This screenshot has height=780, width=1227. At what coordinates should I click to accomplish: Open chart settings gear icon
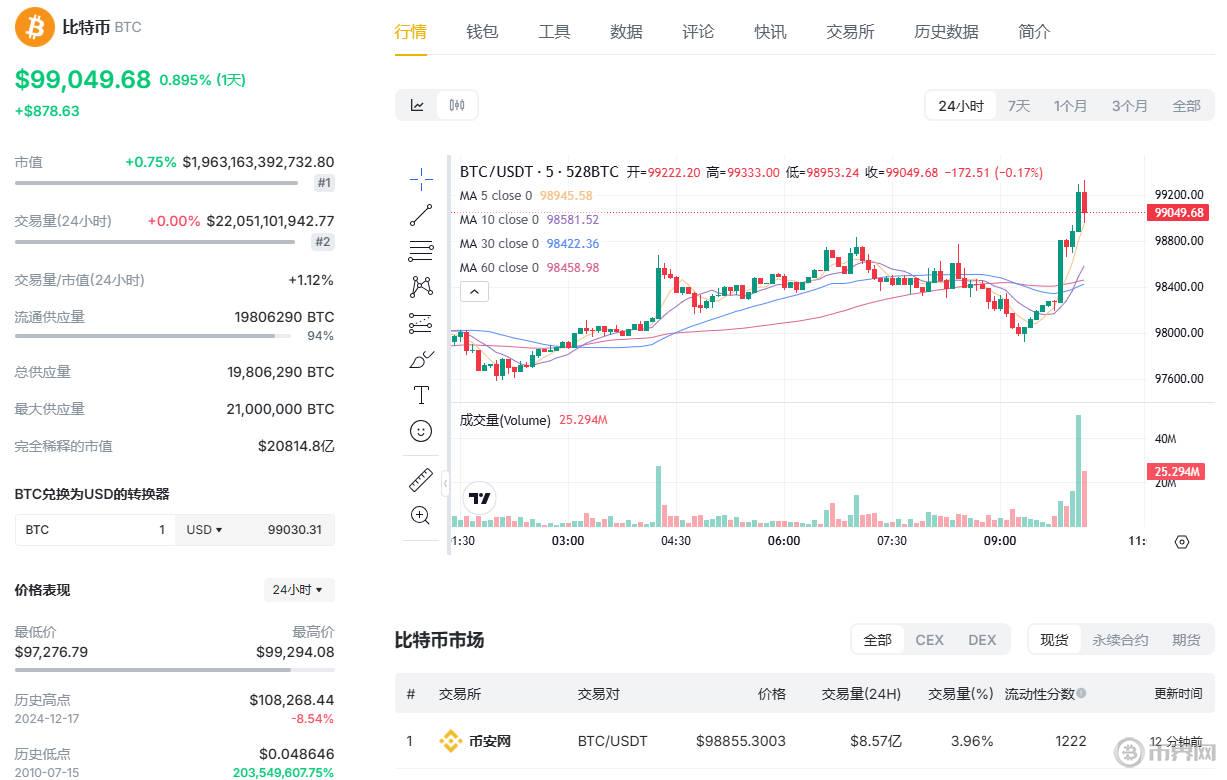pyautogui.click(x=1182, y=542)
